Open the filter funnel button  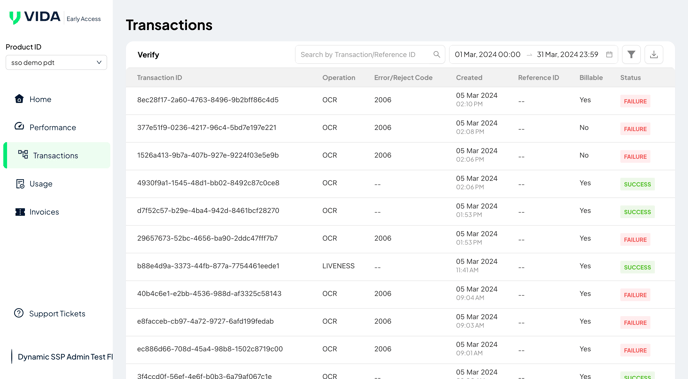[x=631, y=54]
